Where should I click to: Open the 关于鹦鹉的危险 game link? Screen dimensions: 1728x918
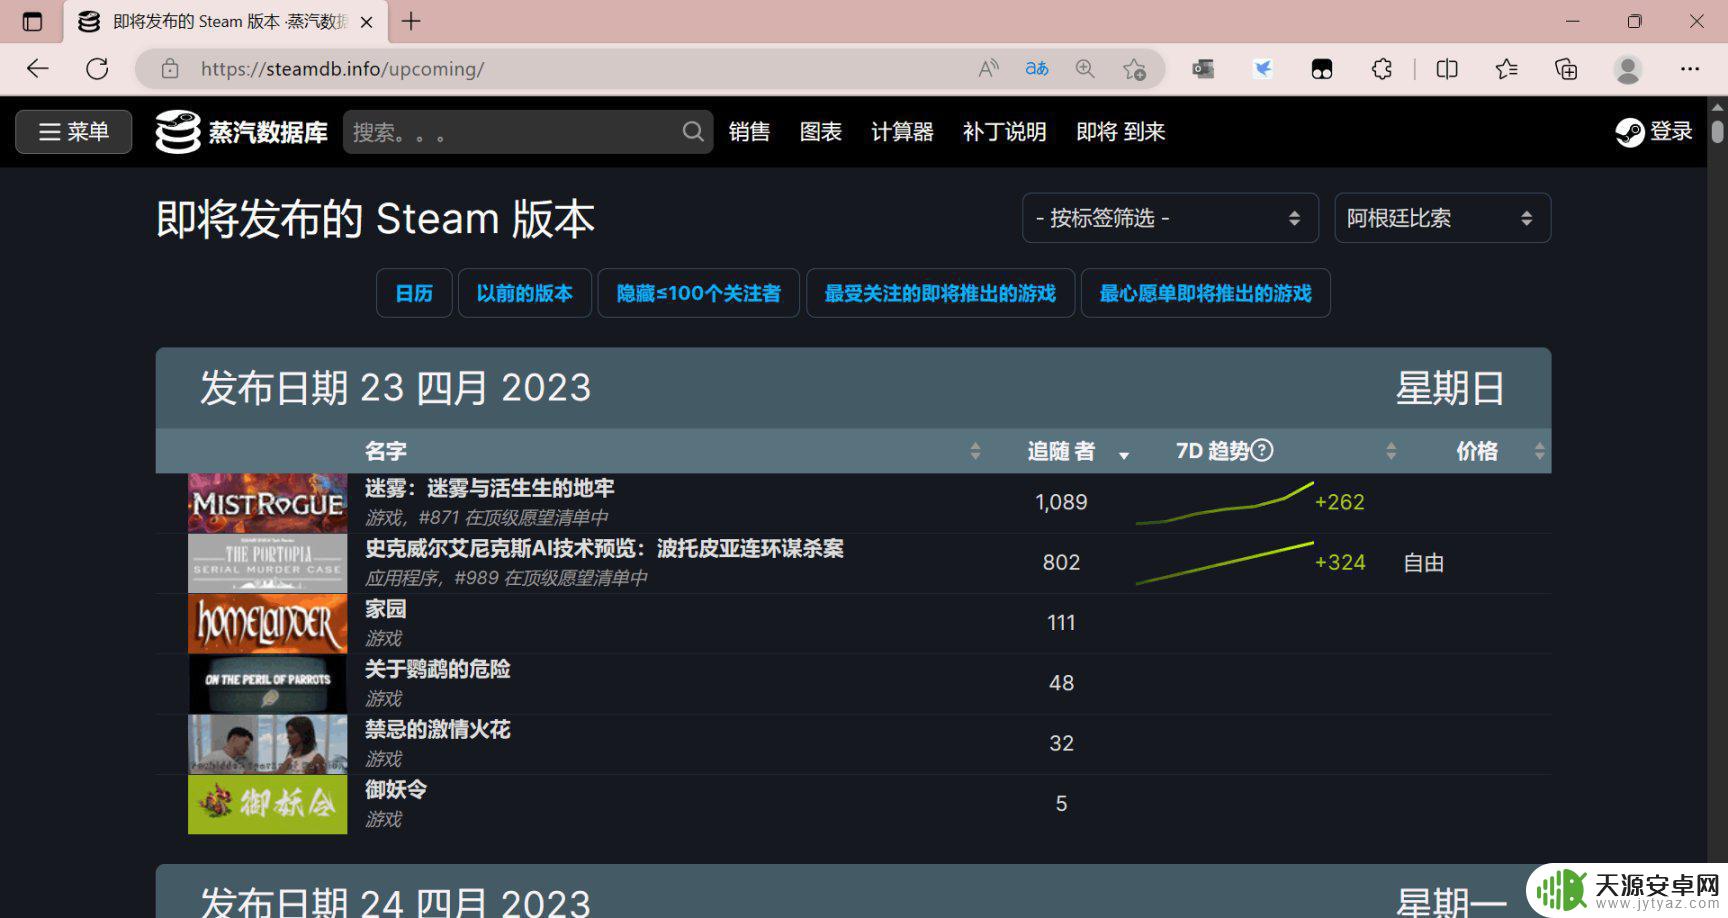click(438, 669)
